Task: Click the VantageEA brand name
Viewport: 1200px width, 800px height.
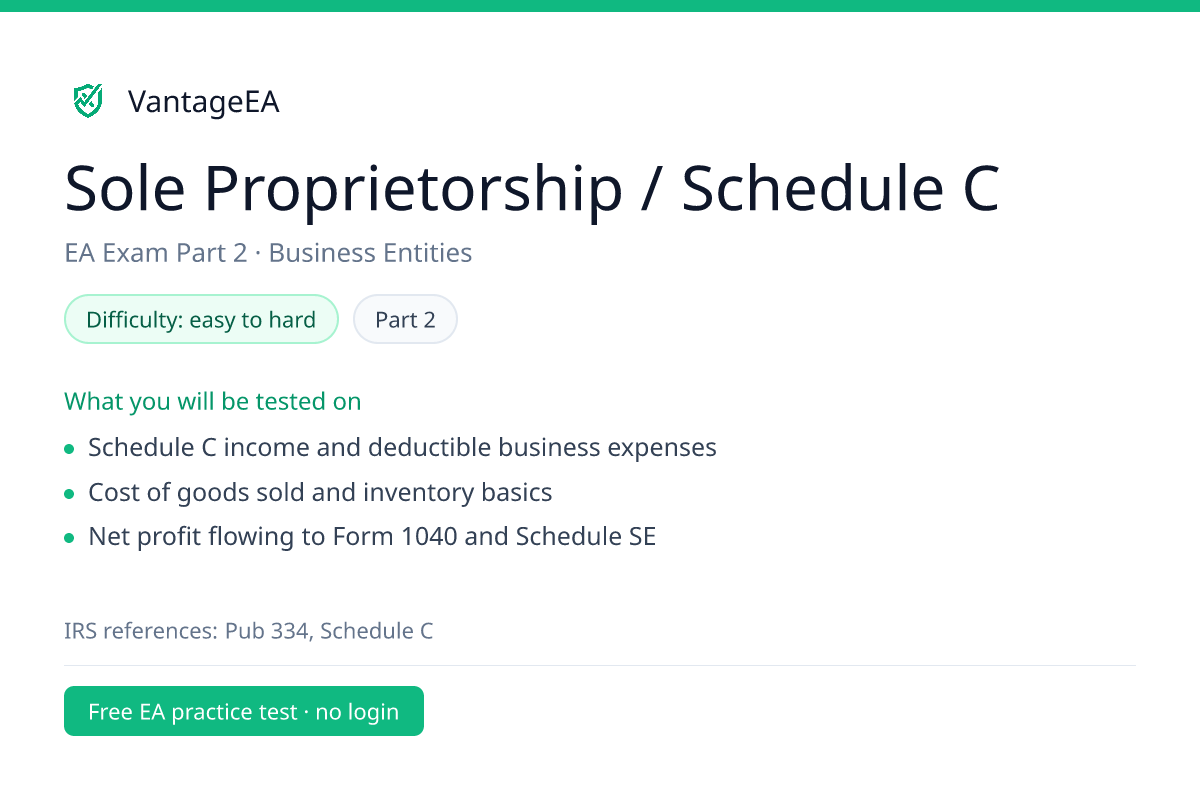Action: click(x=204, y=102)
